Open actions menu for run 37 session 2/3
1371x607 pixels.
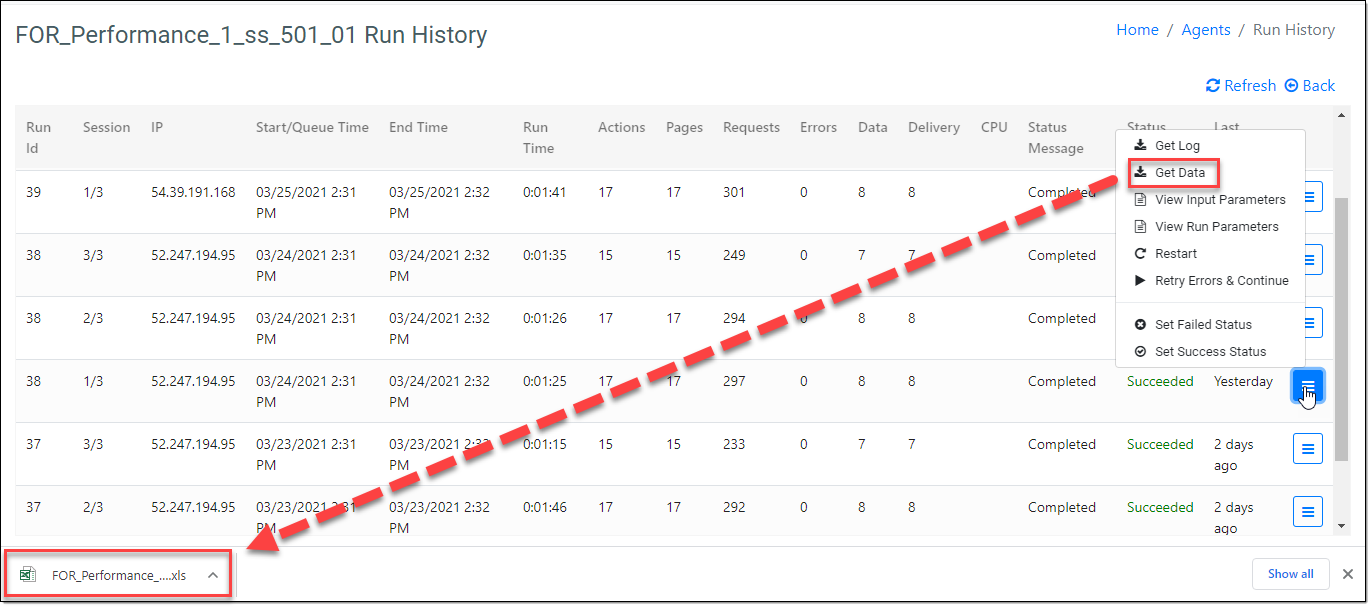click(x=1308, y=512)
